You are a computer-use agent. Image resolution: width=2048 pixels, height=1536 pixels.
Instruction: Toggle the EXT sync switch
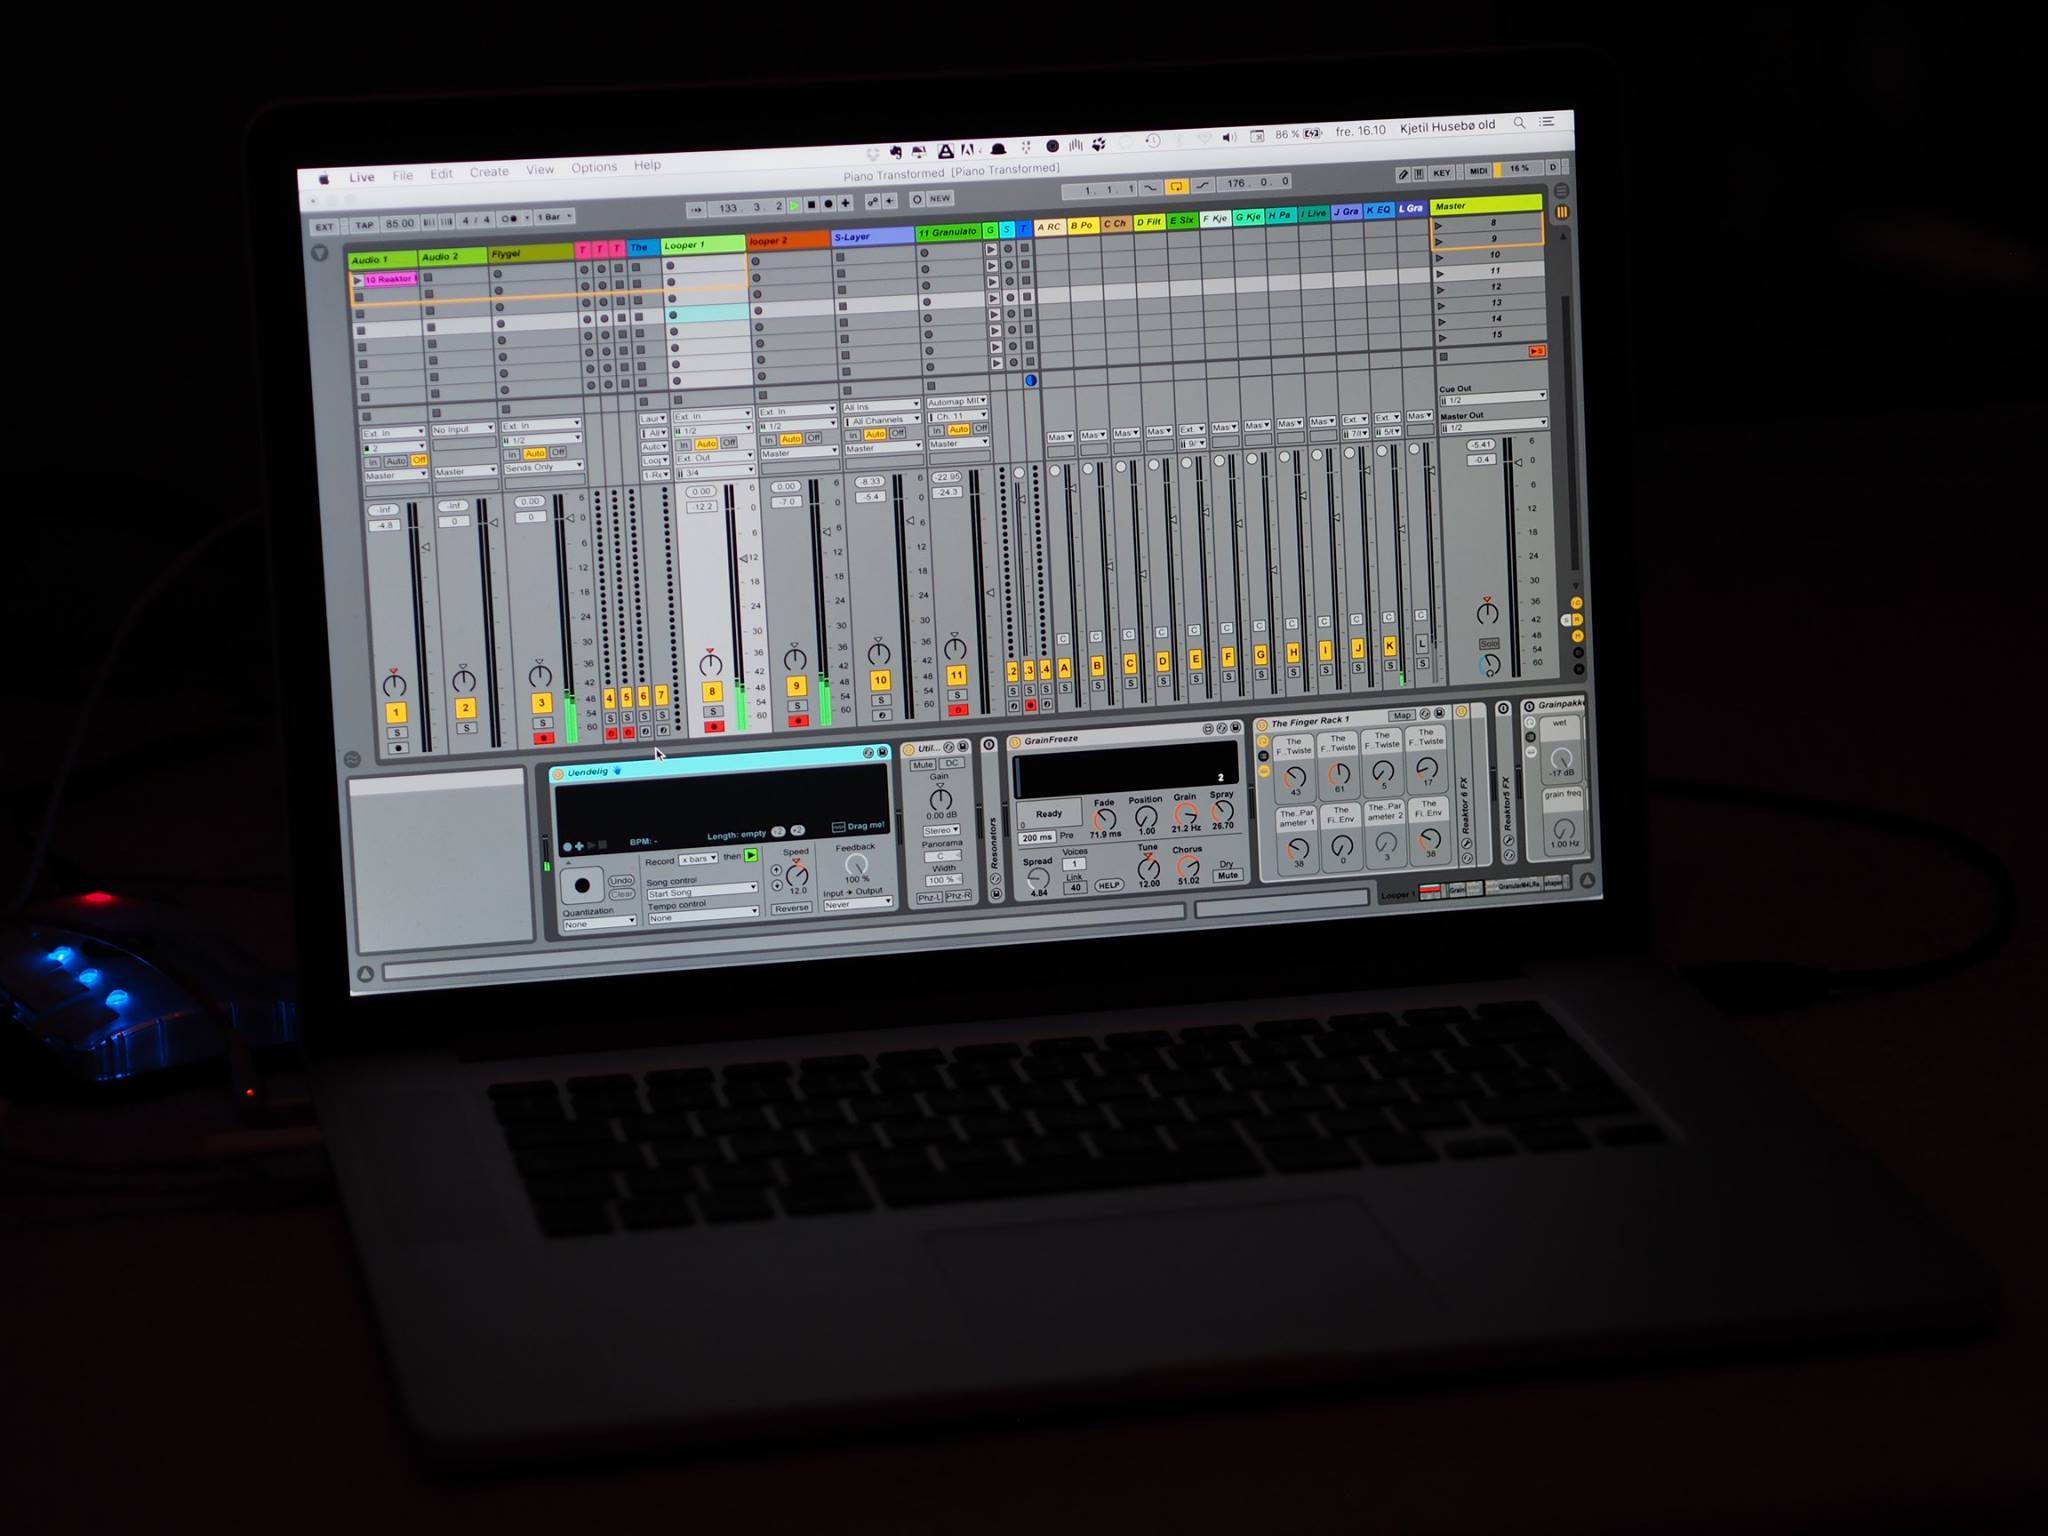coord(324,227)
